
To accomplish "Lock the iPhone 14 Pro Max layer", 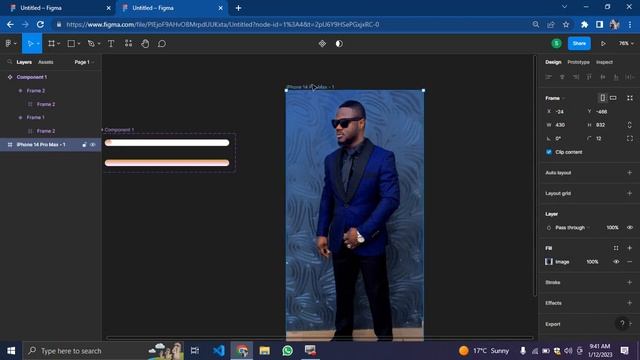I will [84, 144].
